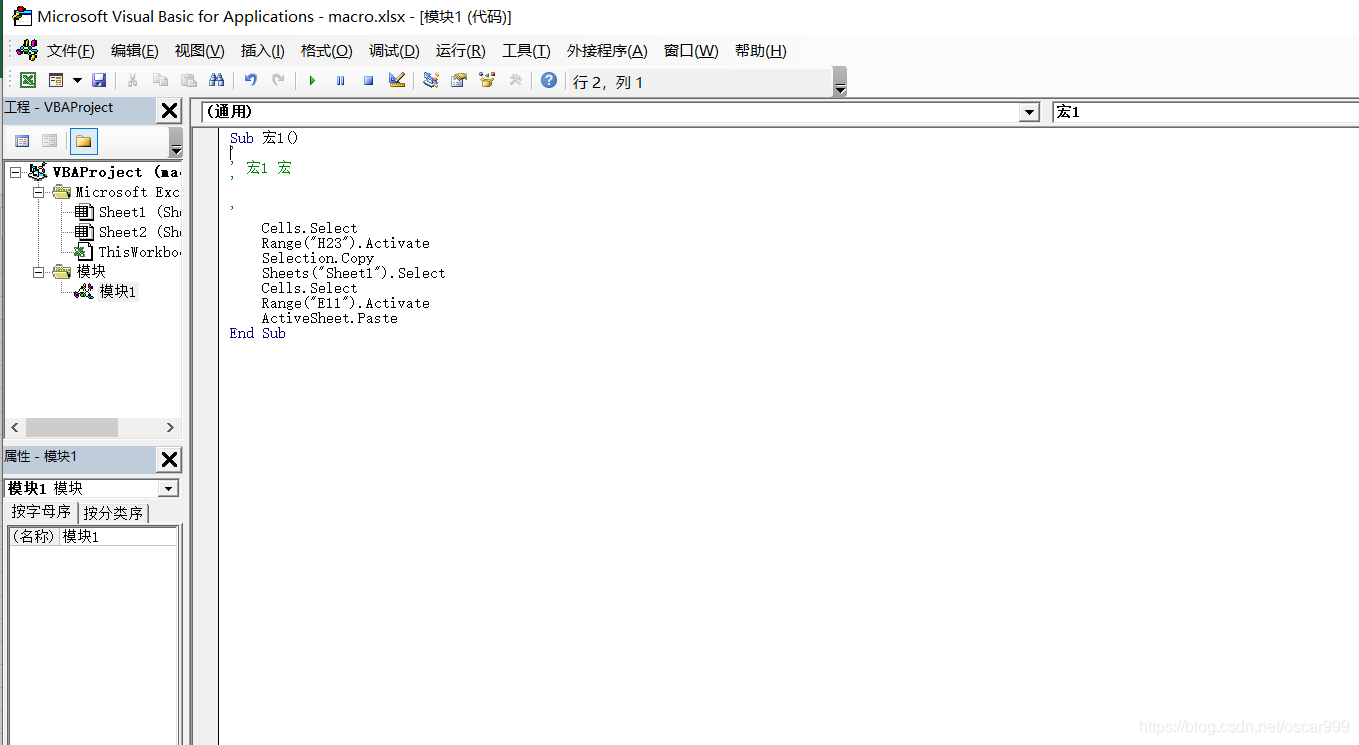Close the 工程 - VBAProject panel

[170, 111]
